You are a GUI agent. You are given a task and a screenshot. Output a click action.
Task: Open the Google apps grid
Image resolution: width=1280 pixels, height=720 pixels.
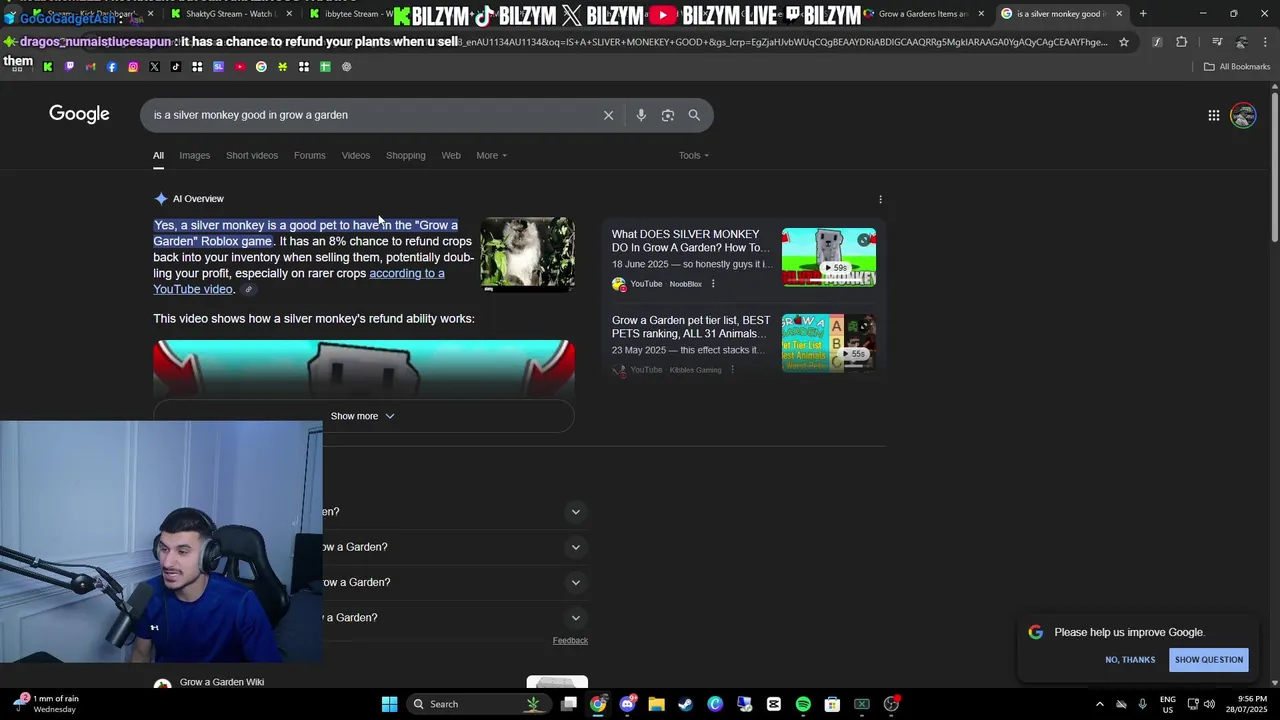tap(1213, 115)
